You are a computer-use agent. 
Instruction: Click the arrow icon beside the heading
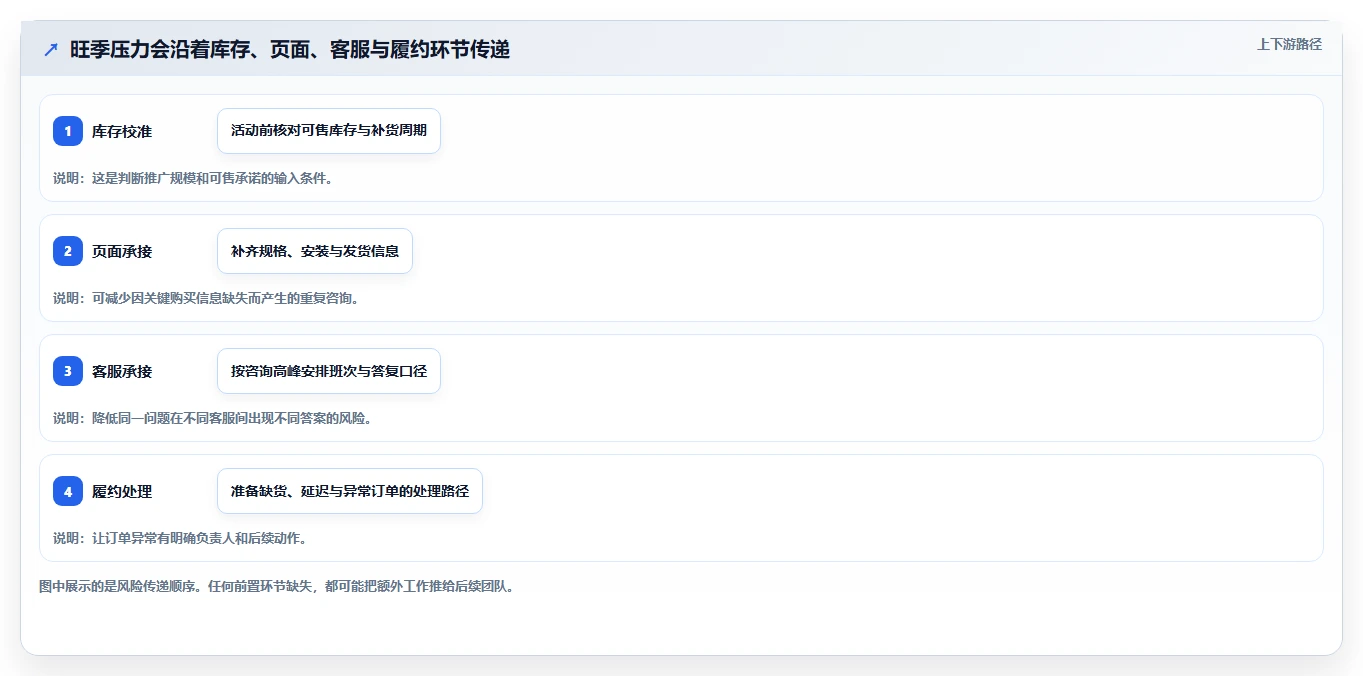[51, 49]
